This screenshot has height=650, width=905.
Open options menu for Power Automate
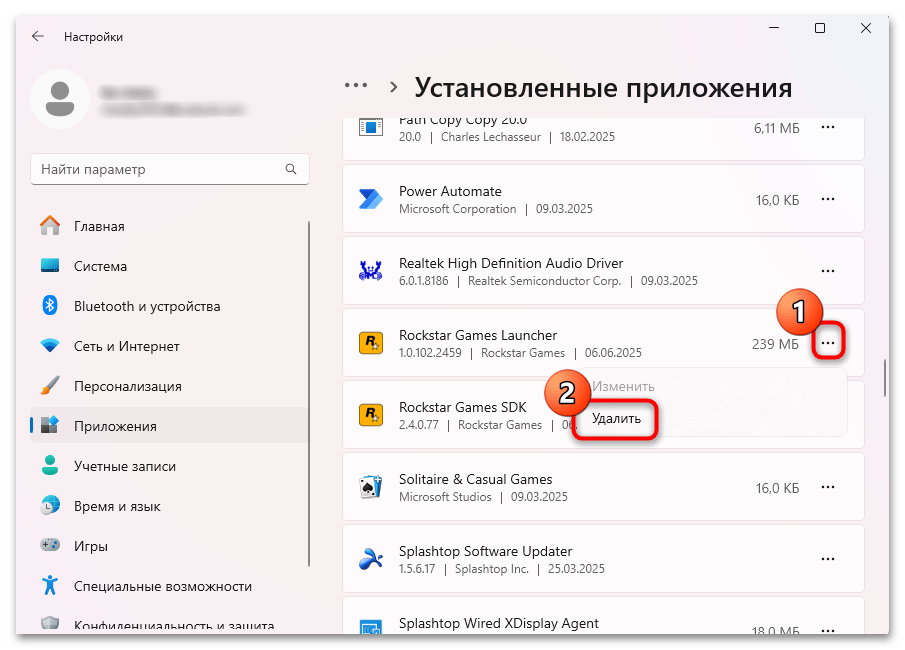[828, 199]
